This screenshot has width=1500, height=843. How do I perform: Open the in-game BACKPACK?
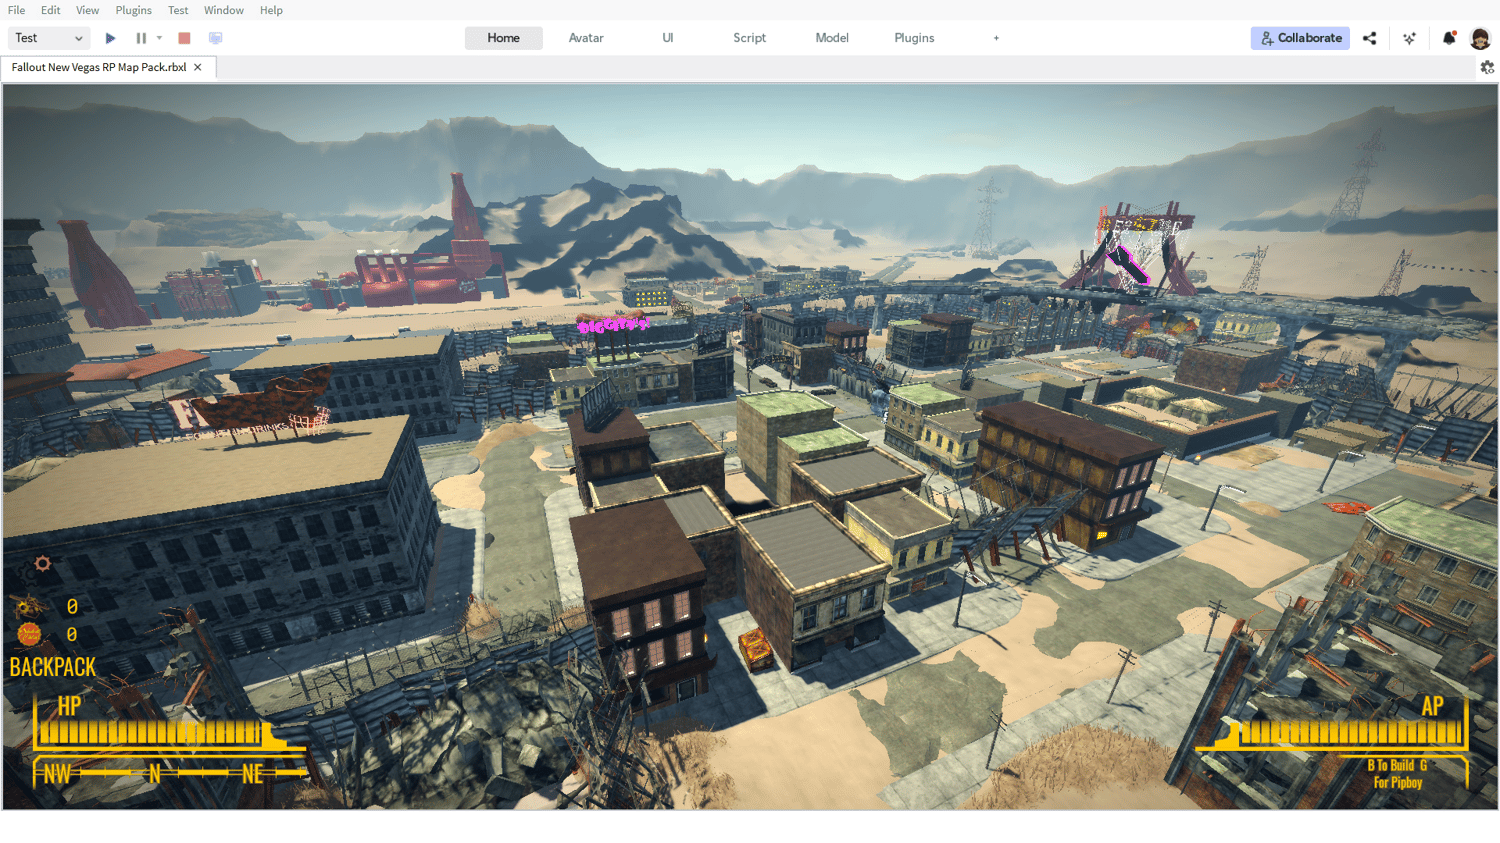53,667
